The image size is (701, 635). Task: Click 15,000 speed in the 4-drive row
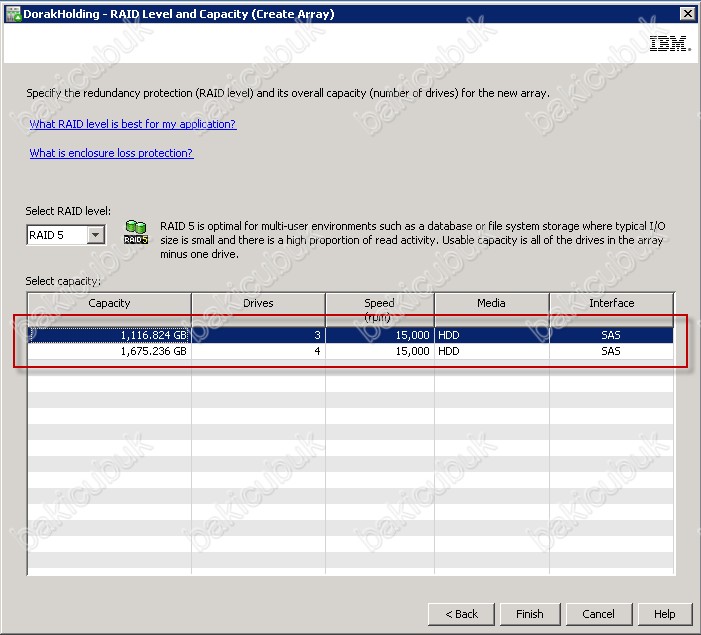380,351
